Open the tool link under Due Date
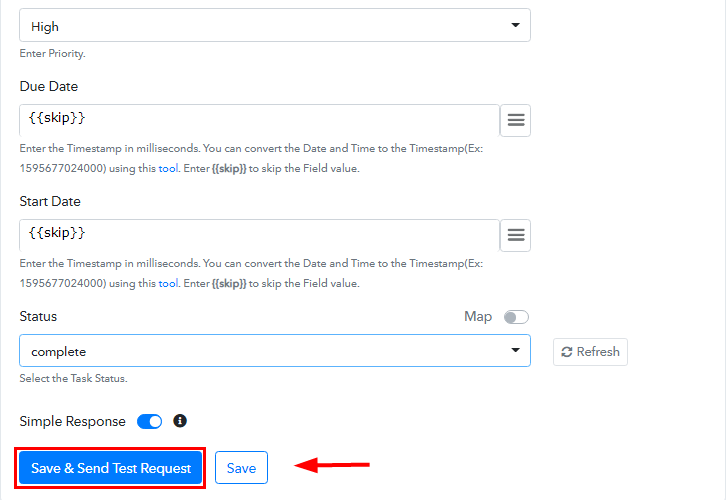 pos(168,168)
